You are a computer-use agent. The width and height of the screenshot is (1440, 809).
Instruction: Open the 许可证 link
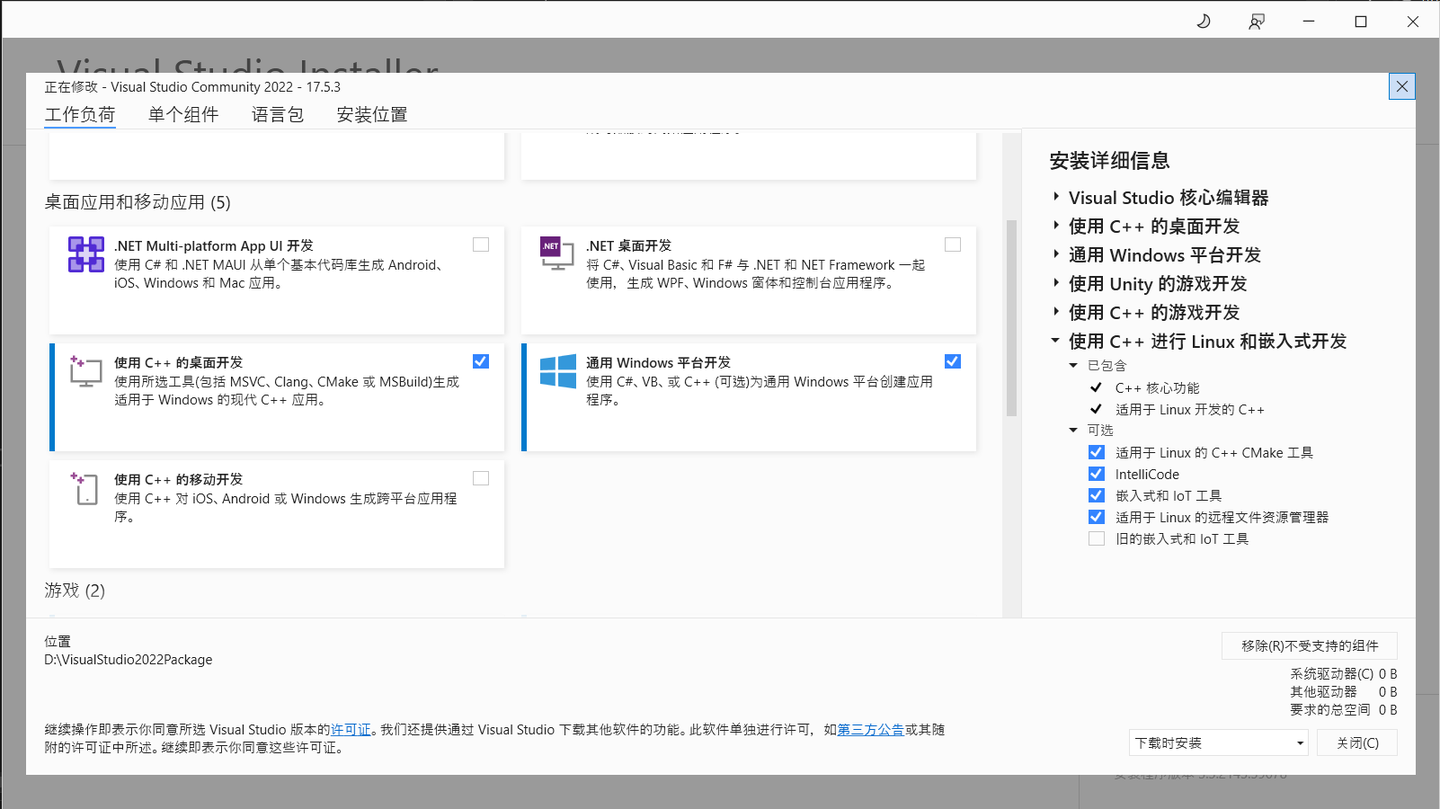pyautogui.click(x=350, y=729)
